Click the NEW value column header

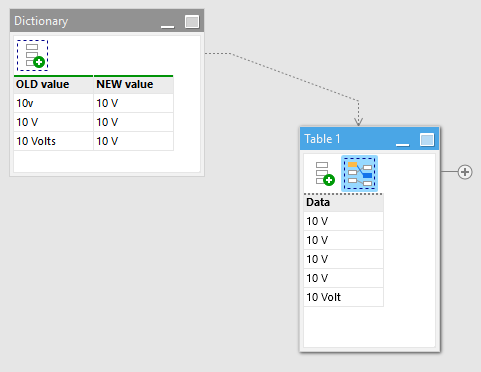133,85
